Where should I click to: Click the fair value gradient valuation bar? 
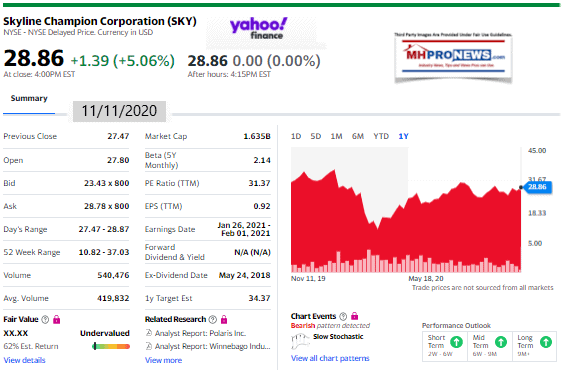click(x=111, y=346)
